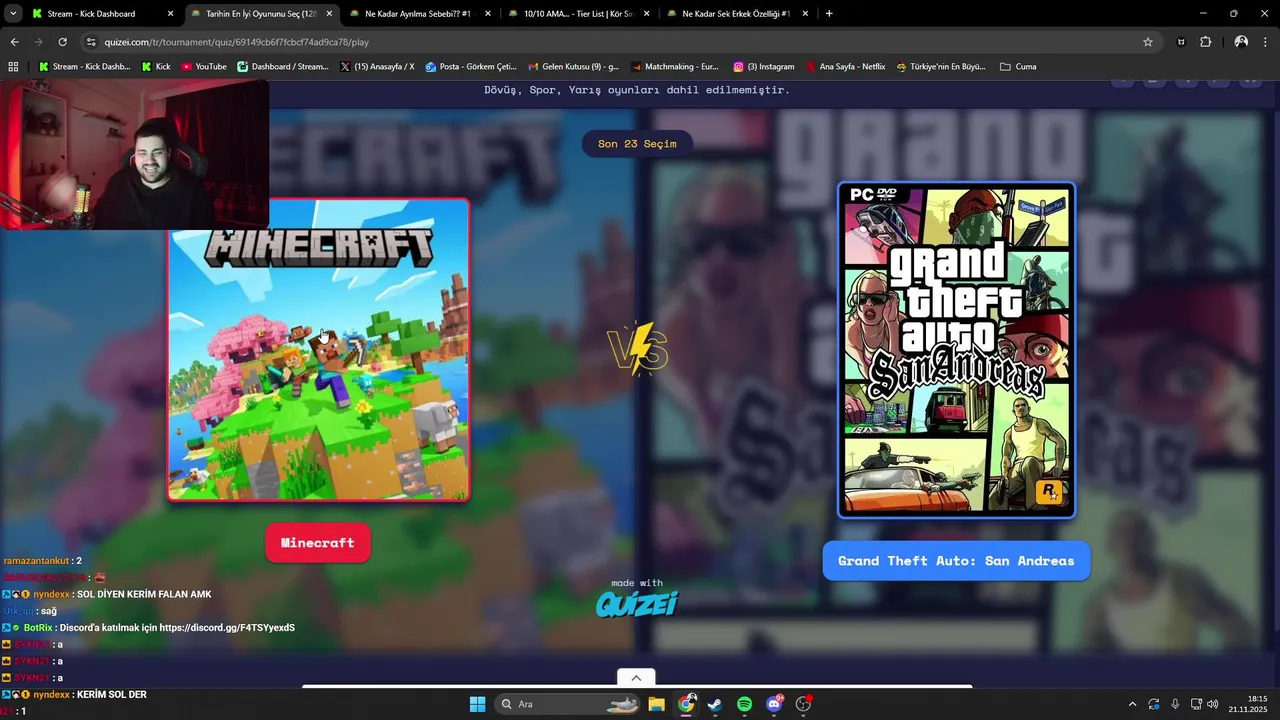This screenshot has width=1280, height=720.
Task: Click the chat line 'KERİM SOL DER'
Action: (112, 694)
